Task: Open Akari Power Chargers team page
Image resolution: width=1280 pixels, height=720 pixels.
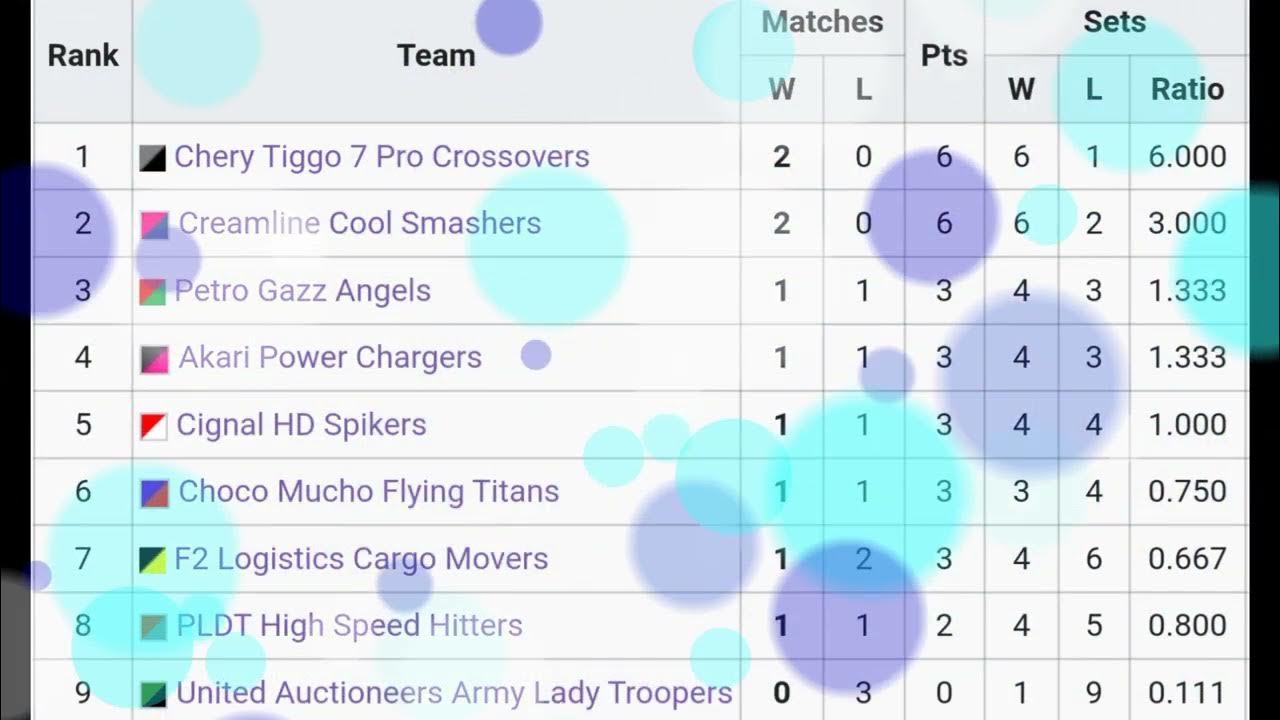Action: 330,358
